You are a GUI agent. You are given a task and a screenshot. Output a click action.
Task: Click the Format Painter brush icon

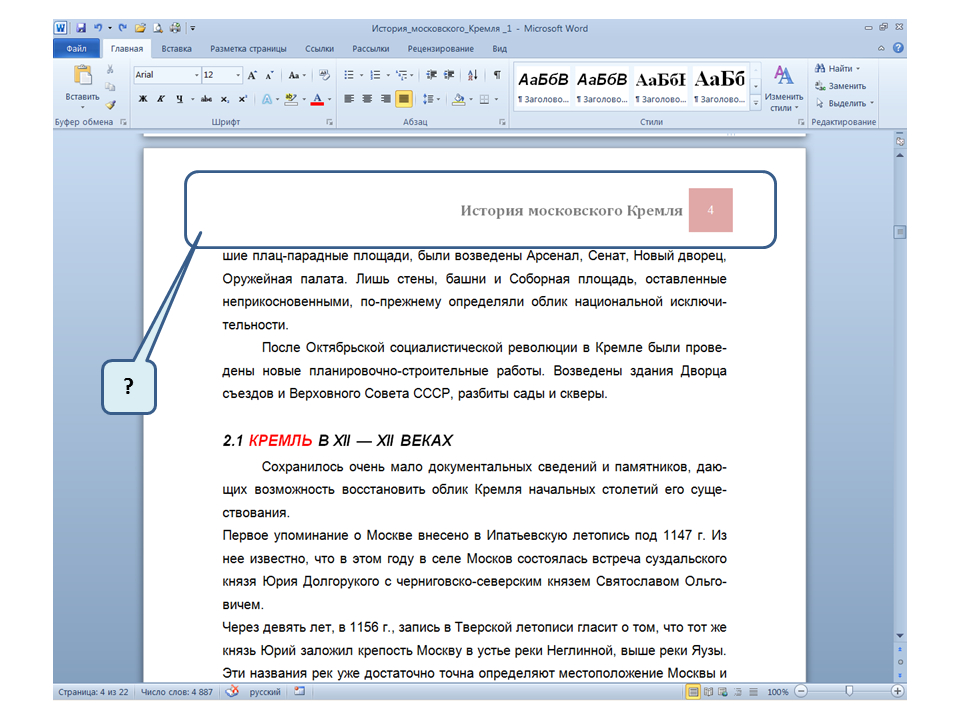(111, 104)
